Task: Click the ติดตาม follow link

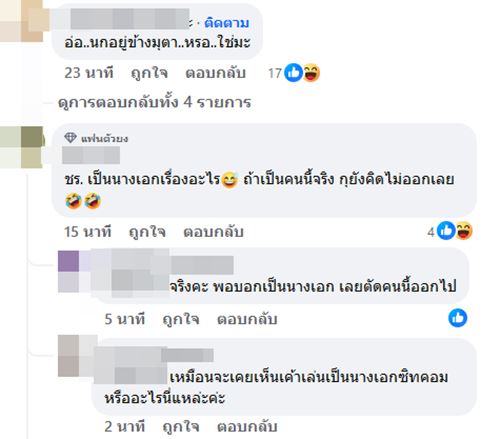Action: tap(227, 23)
